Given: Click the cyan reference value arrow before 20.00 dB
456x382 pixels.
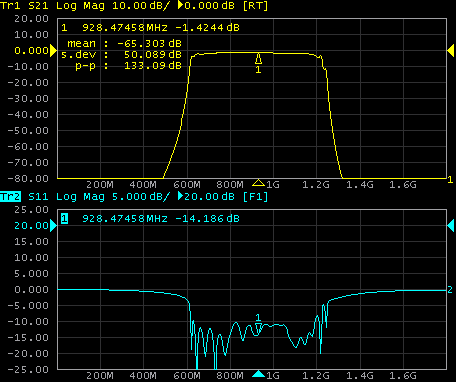Looking at the screenshot, I should click(x=180, y=196).
